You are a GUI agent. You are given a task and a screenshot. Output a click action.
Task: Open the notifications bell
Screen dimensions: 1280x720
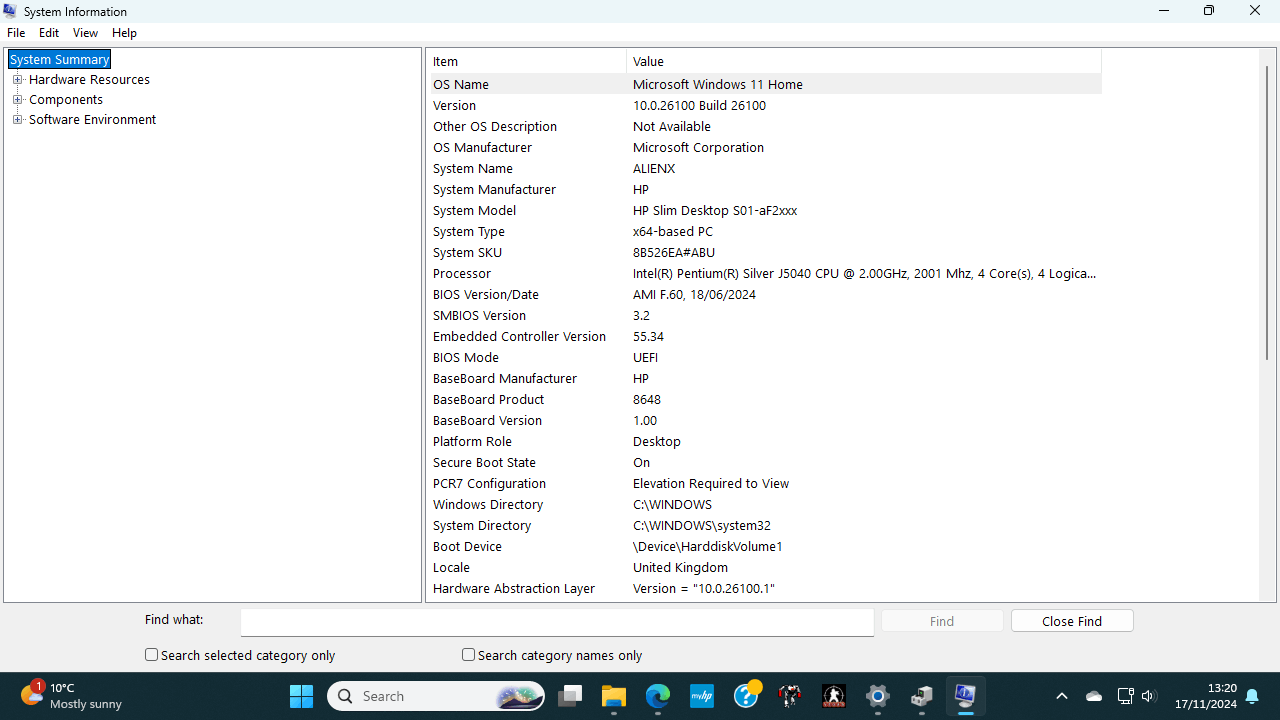coord(1252,696)
